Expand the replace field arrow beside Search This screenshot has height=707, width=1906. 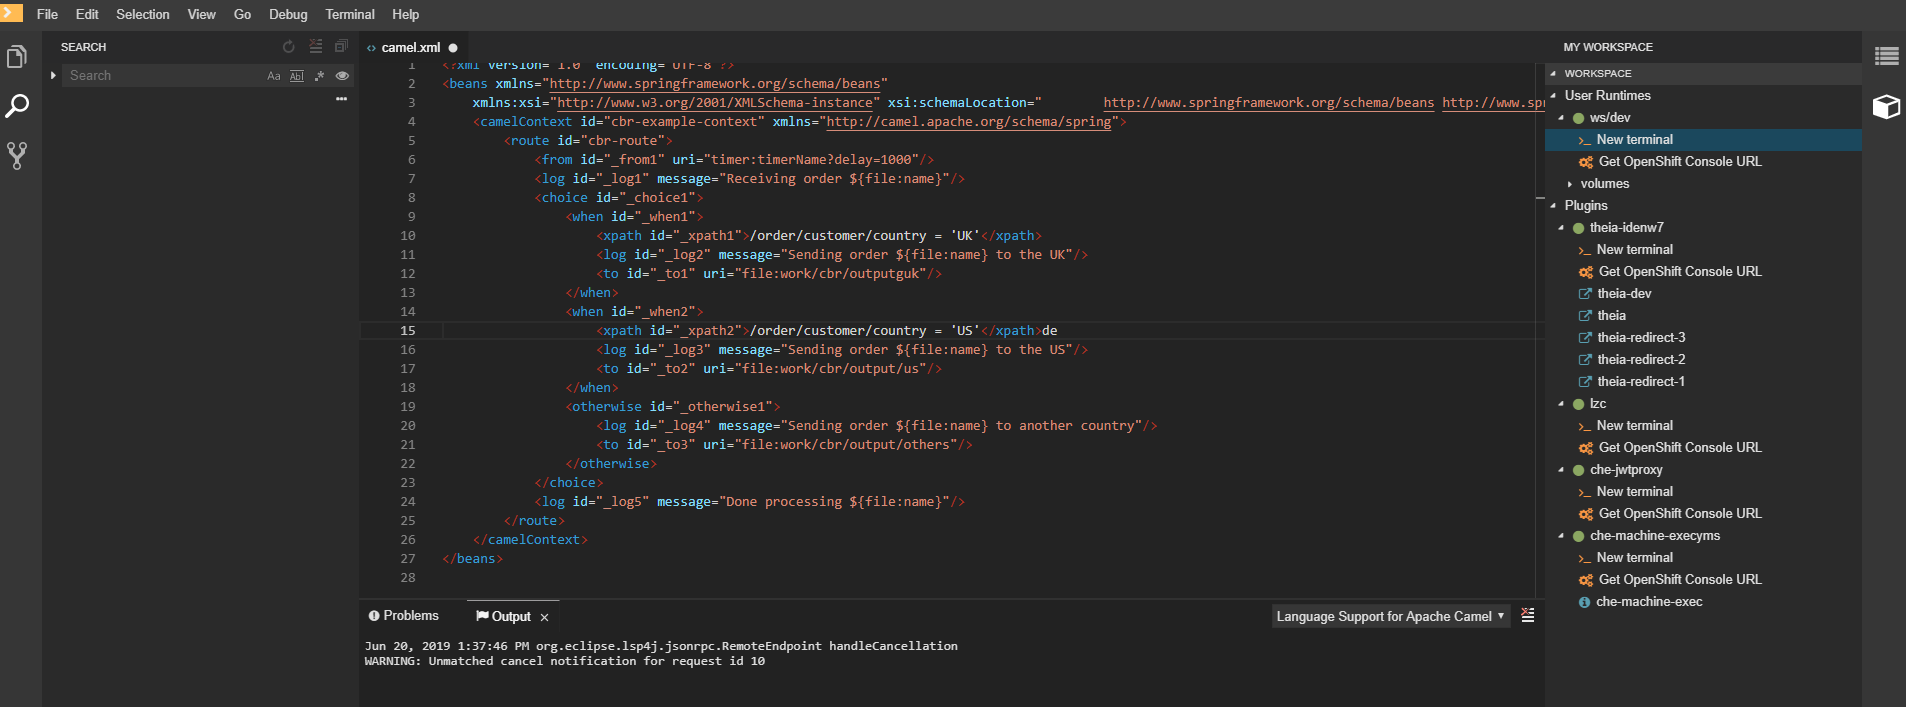pyautogui.click(x=53, y=75)
